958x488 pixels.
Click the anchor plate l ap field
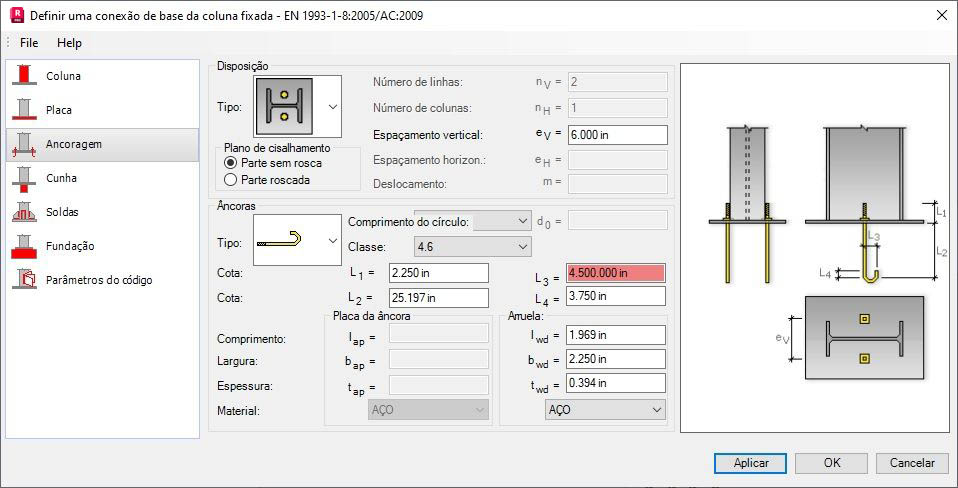(x=439, y=333)
